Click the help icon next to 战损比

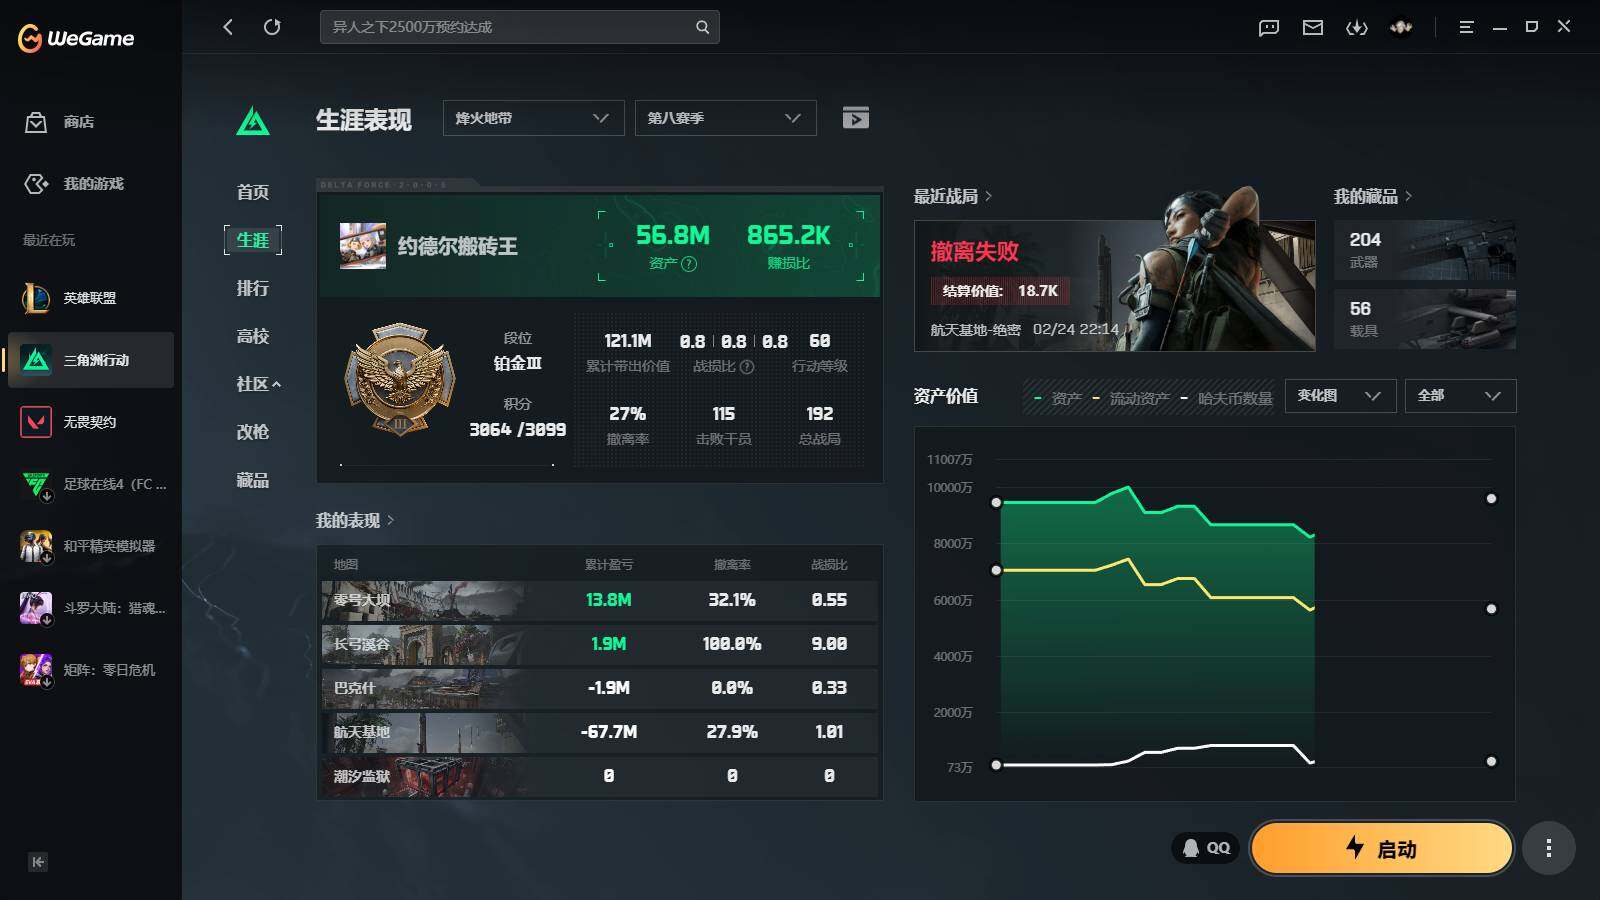[747, 367]
